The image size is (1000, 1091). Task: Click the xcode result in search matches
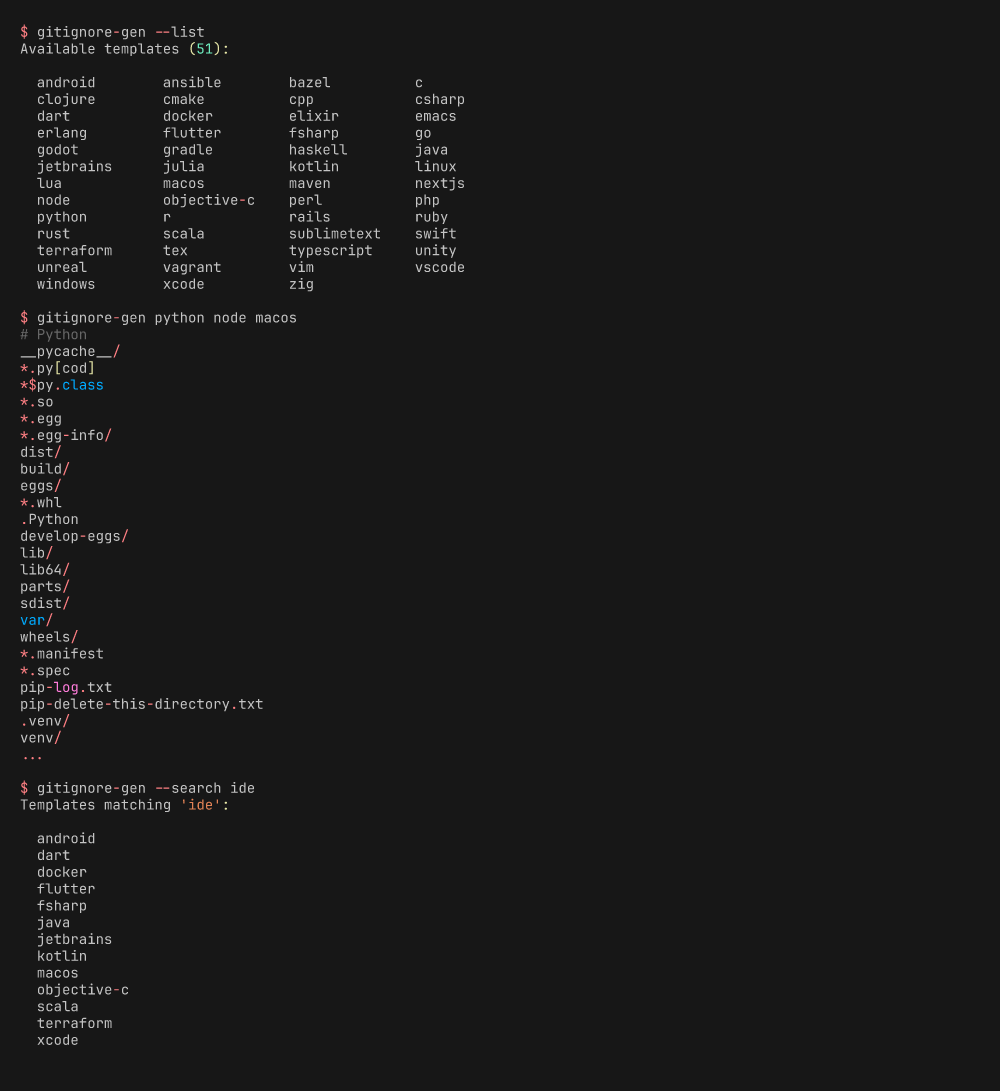57,1039
